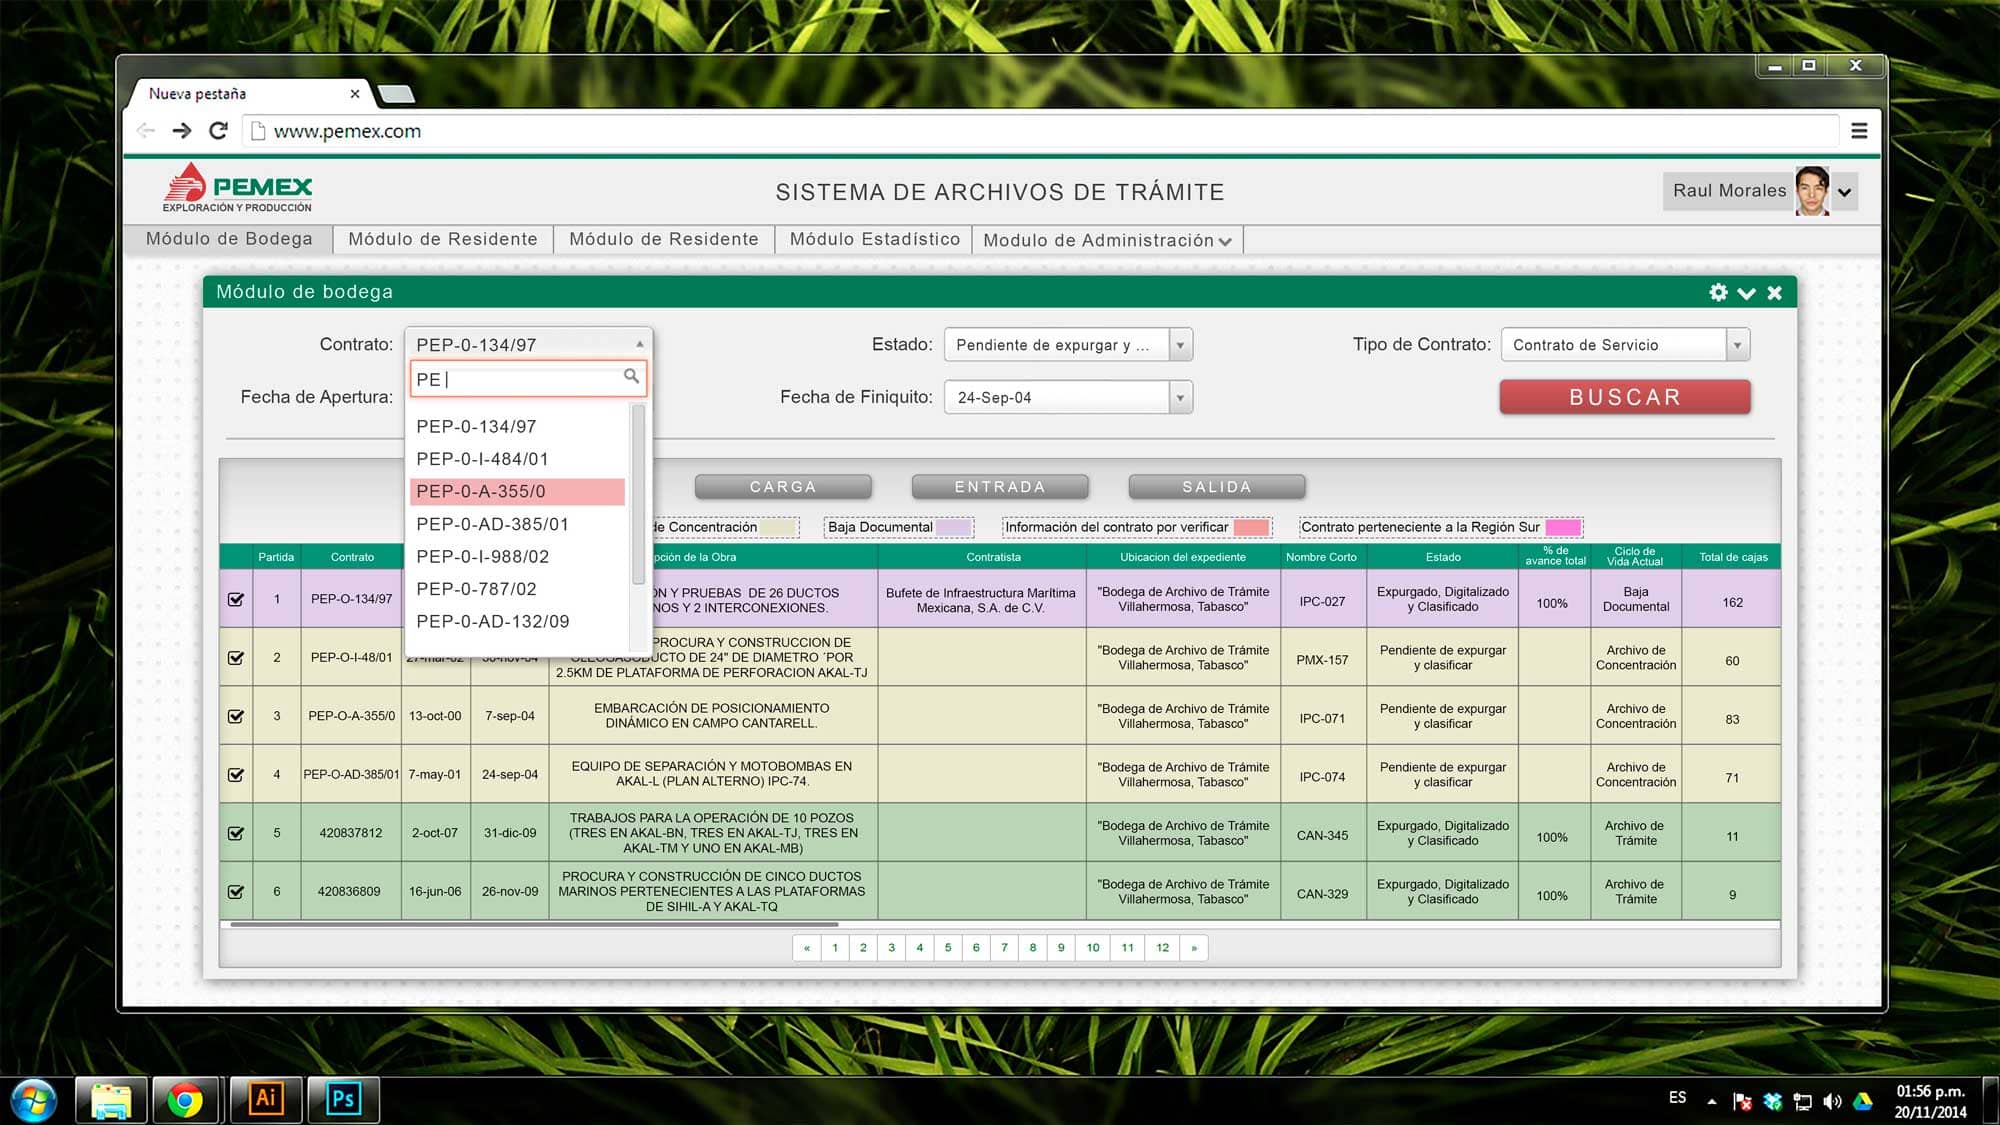
Task: Select PEP-0-AD-385/01 from the contract list
Action: coord(492,524)
